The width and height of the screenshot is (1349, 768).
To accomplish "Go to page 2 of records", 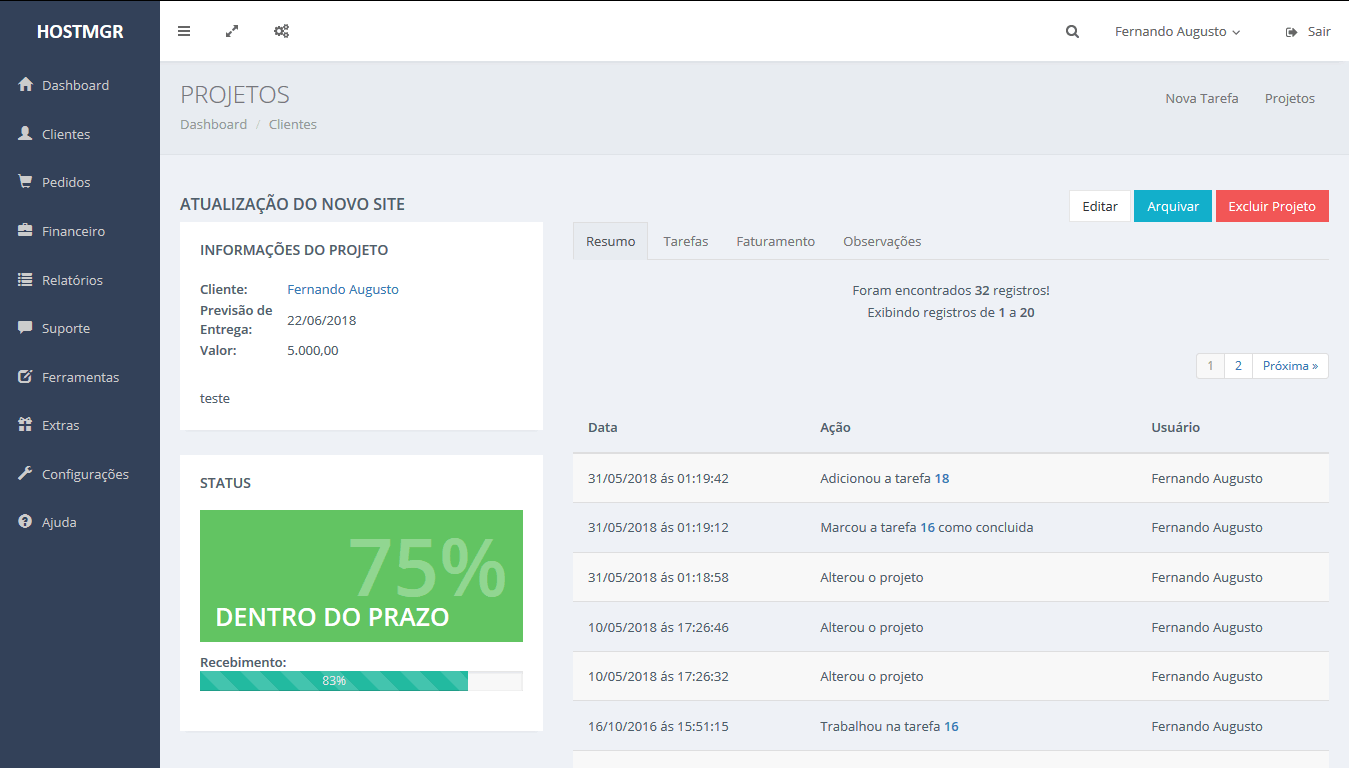I will click(1238, 366).
